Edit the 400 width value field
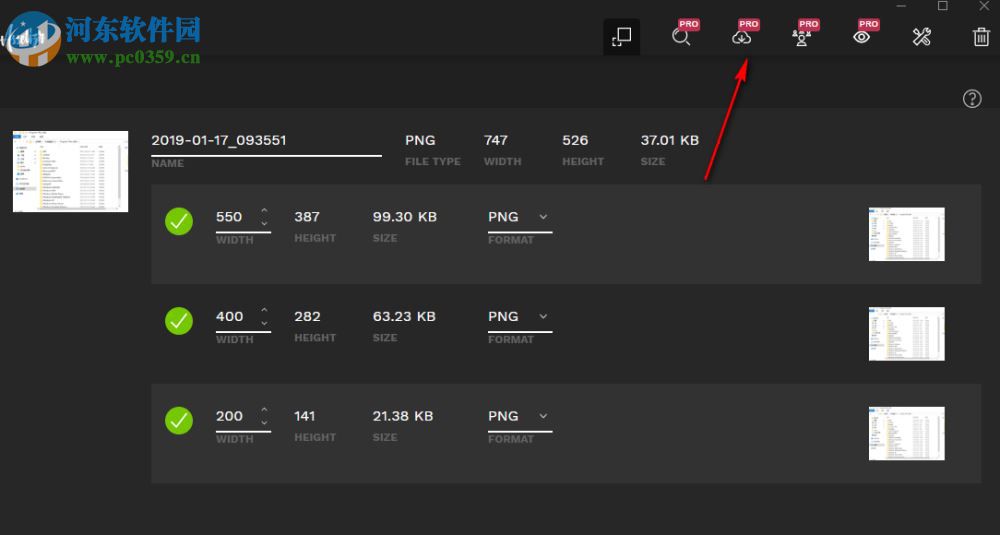This screenshot has width=1000, height=535. [x=229, y=316]
